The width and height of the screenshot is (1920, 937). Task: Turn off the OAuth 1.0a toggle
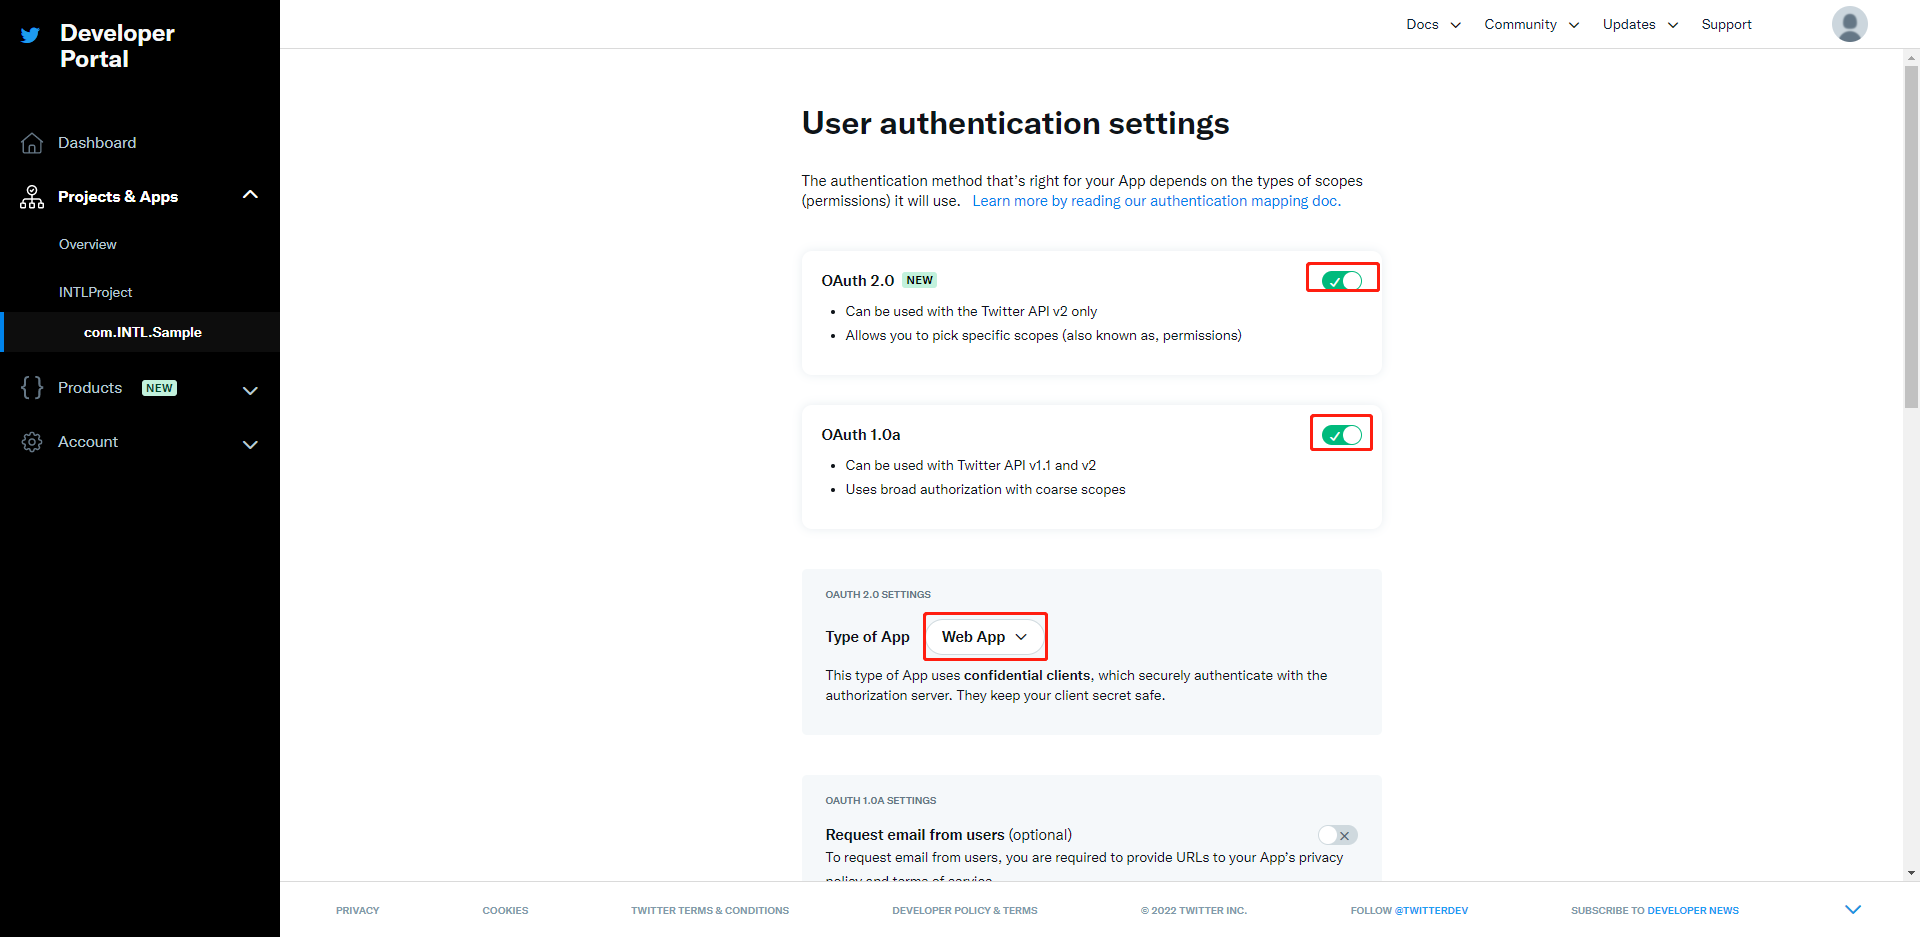(x=1341, y=433)
